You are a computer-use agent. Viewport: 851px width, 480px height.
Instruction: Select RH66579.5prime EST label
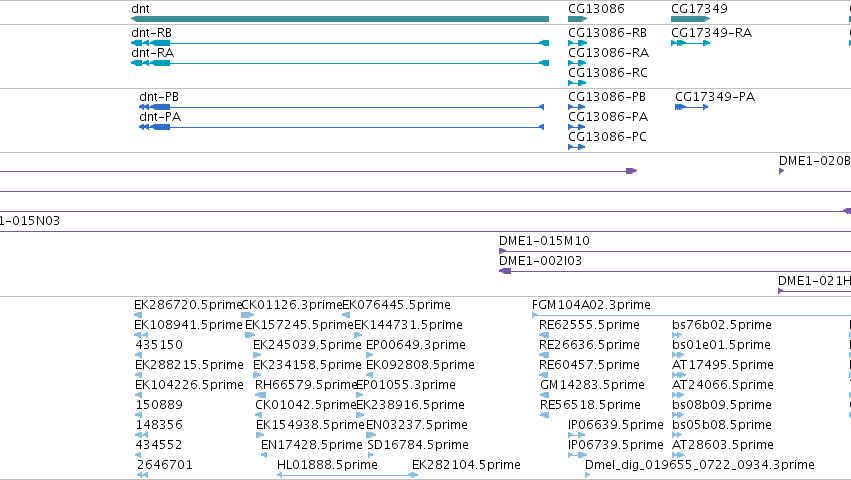coord(306,385)
